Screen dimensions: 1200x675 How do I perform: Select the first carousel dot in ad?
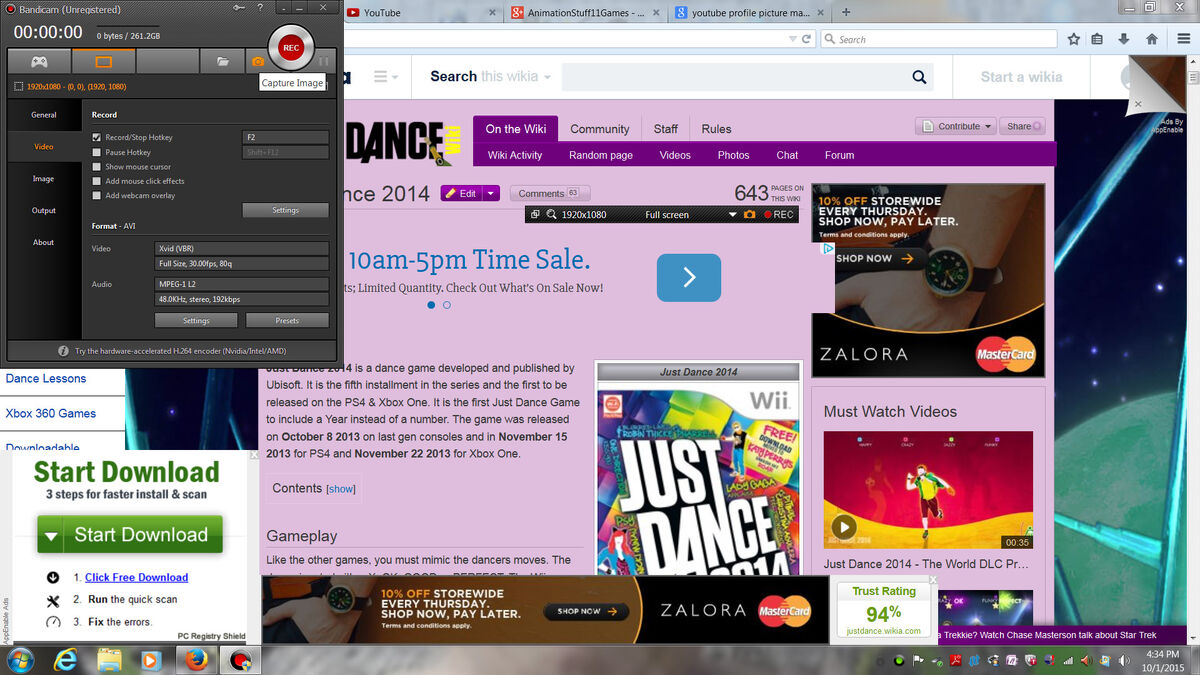click(x=431, y=305)
